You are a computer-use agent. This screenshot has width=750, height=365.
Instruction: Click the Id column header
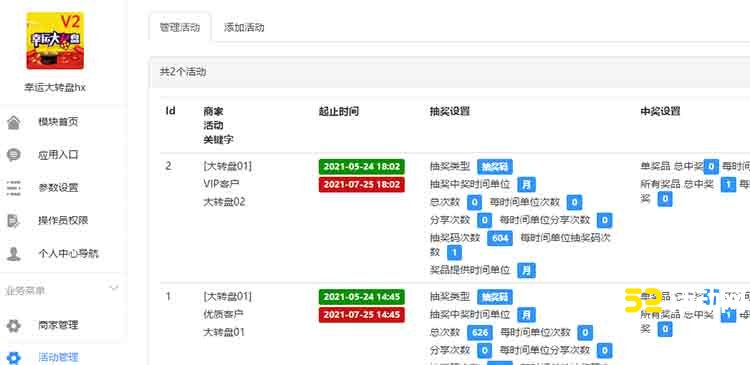[x=170, y=111]
